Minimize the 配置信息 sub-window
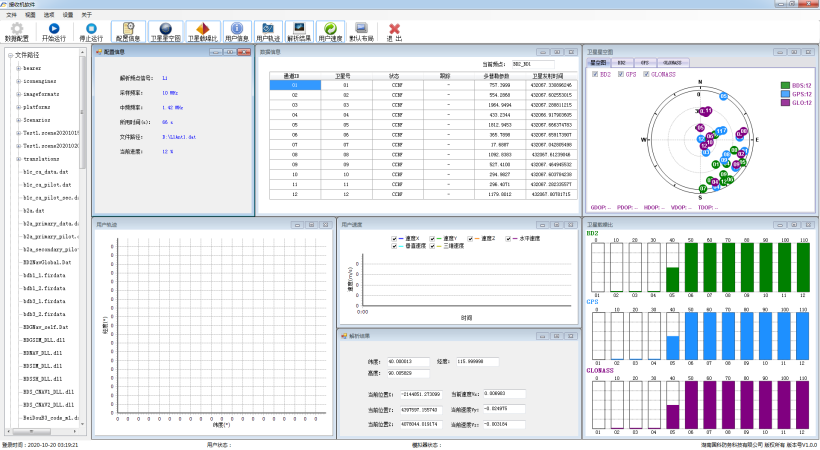The width and height of the screenshot is (820, 450). pos(215,52)
